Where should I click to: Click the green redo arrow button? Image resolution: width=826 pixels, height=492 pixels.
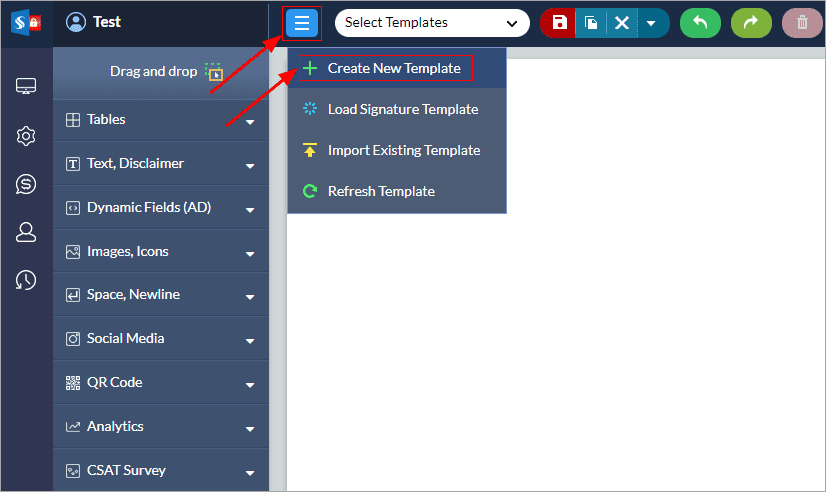(751, 23)
